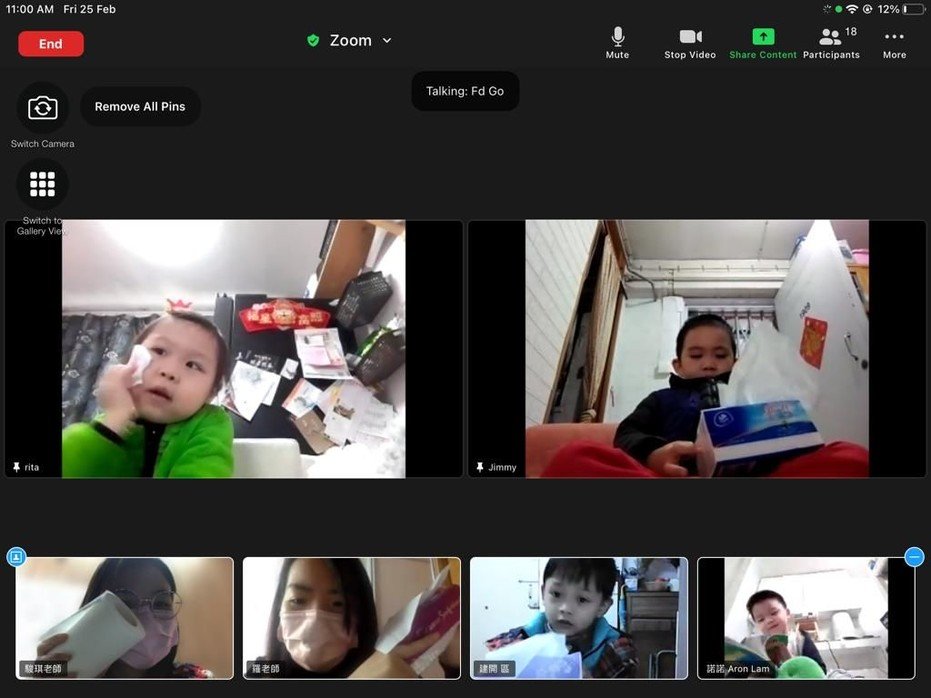Select Jimmy's pinned video tile
931x698 pixels.
697,348
